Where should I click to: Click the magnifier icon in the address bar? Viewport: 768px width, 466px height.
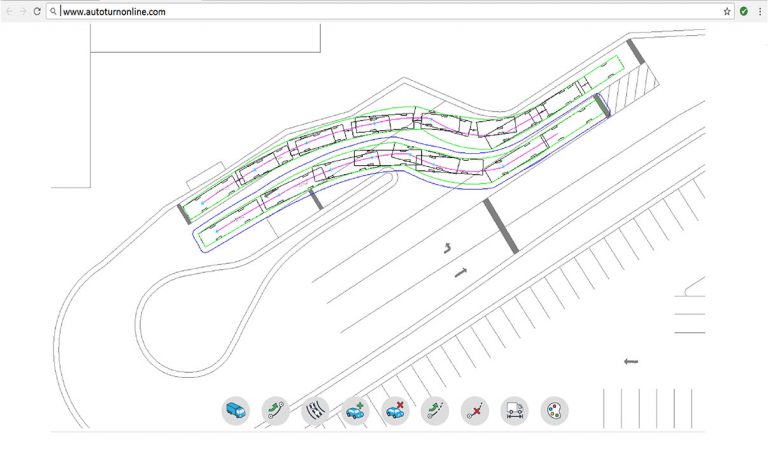click(53, 12)
